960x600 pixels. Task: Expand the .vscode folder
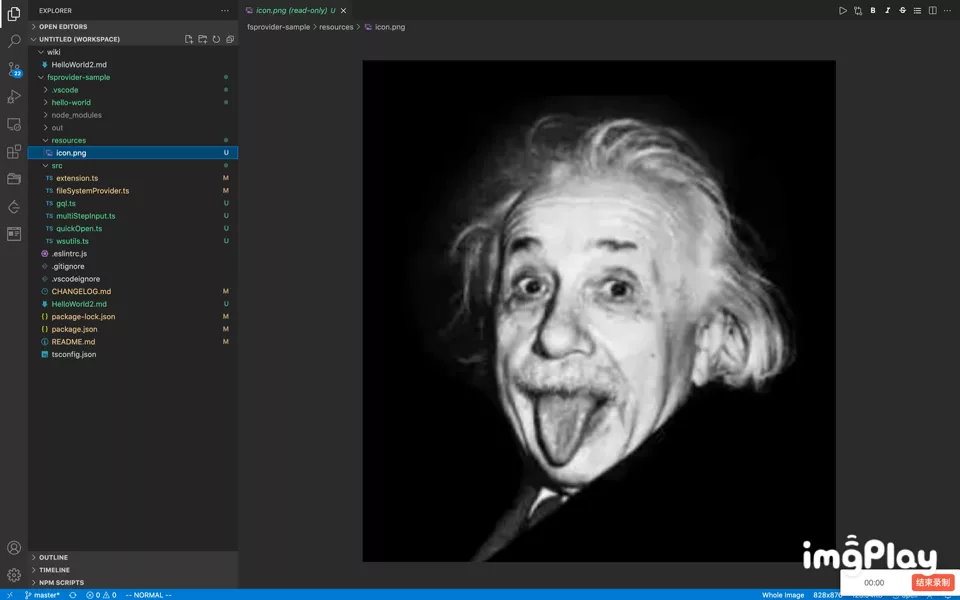[133, 90]
